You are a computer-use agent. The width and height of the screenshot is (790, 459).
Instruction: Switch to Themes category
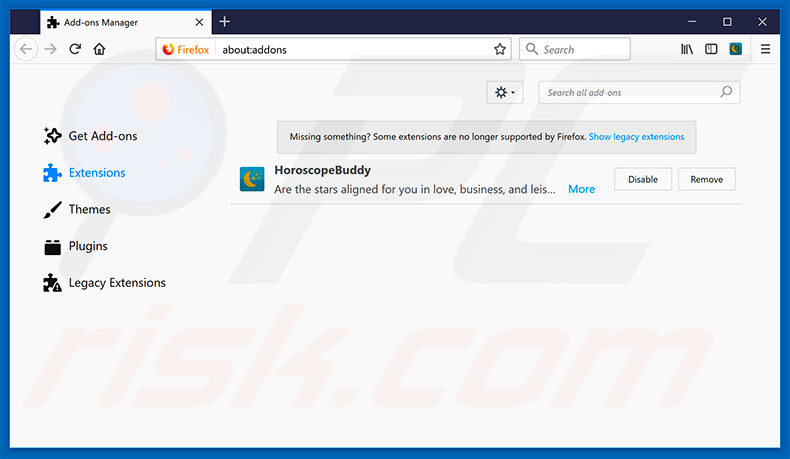[77, 210]
